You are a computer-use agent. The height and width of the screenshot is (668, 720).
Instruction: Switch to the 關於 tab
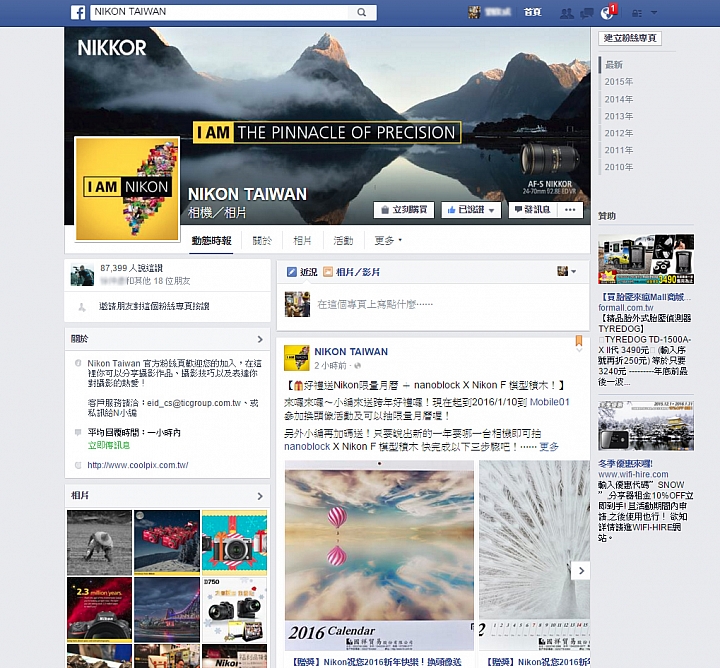tap(262, 241)
